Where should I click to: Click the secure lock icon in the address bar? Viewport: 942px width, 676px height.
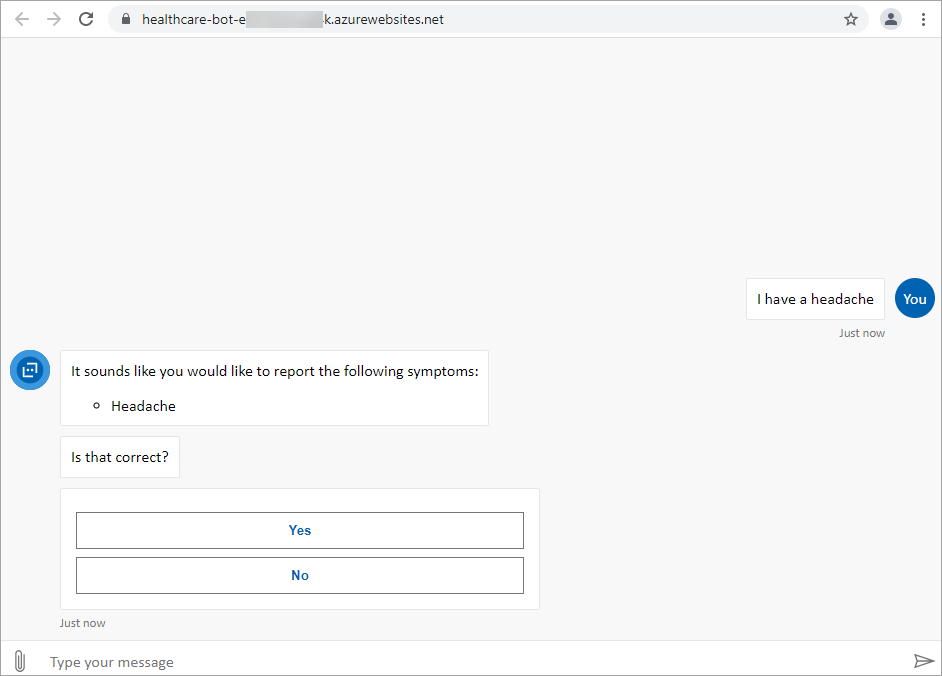[125, 18]
